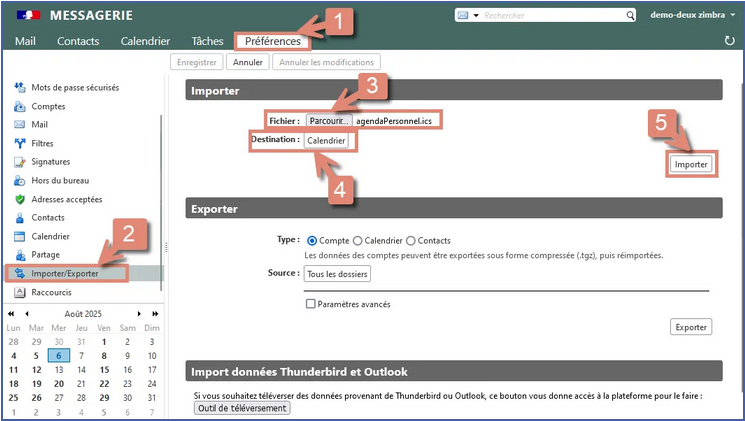Select the Compte export type radio button

[x=313, y=241]
